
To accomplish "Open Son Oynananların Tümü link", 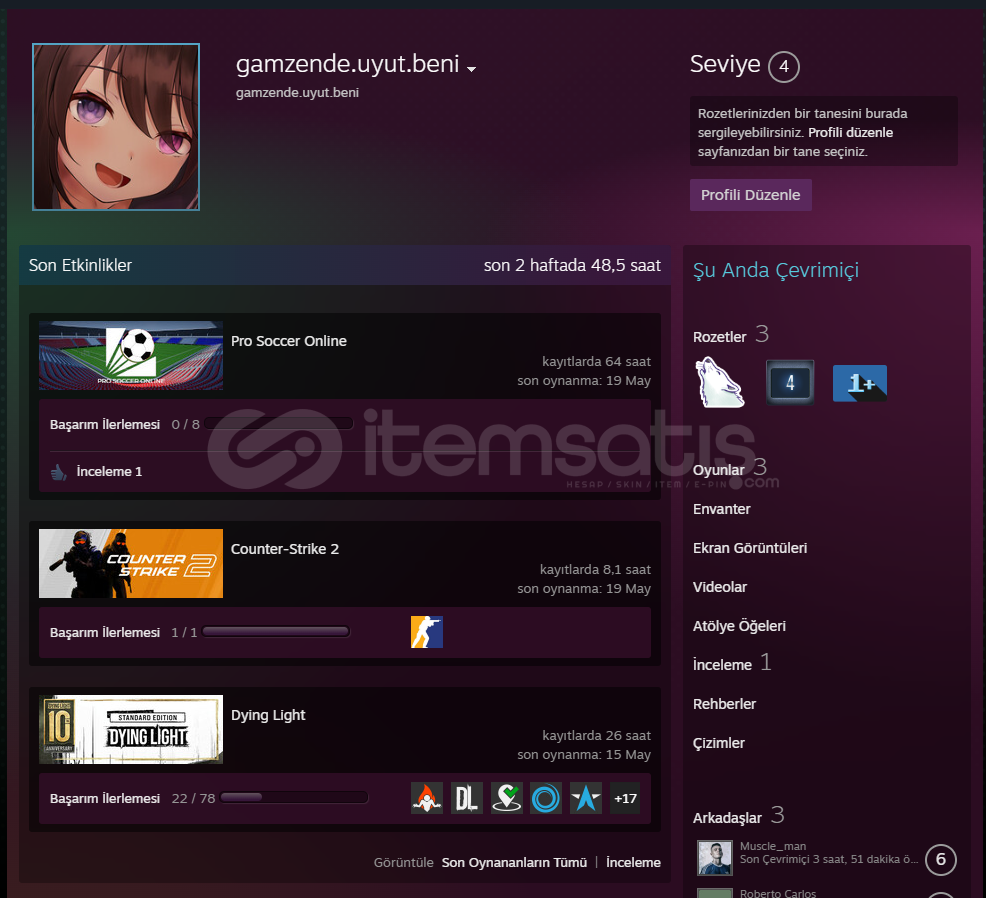I will pyautogui.click(x=514, y=862).
